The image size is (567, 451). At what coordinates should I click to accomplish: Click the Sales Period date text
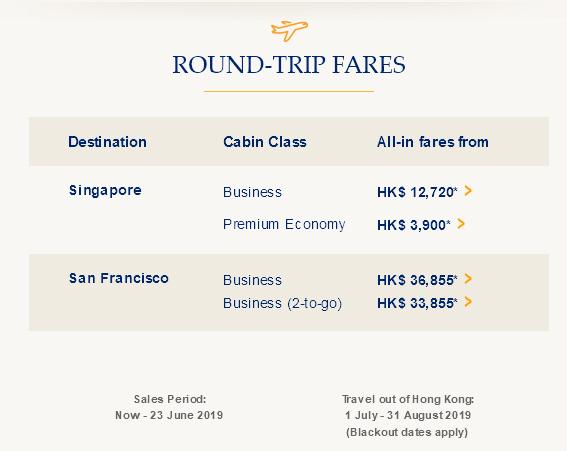coord(169,415)
